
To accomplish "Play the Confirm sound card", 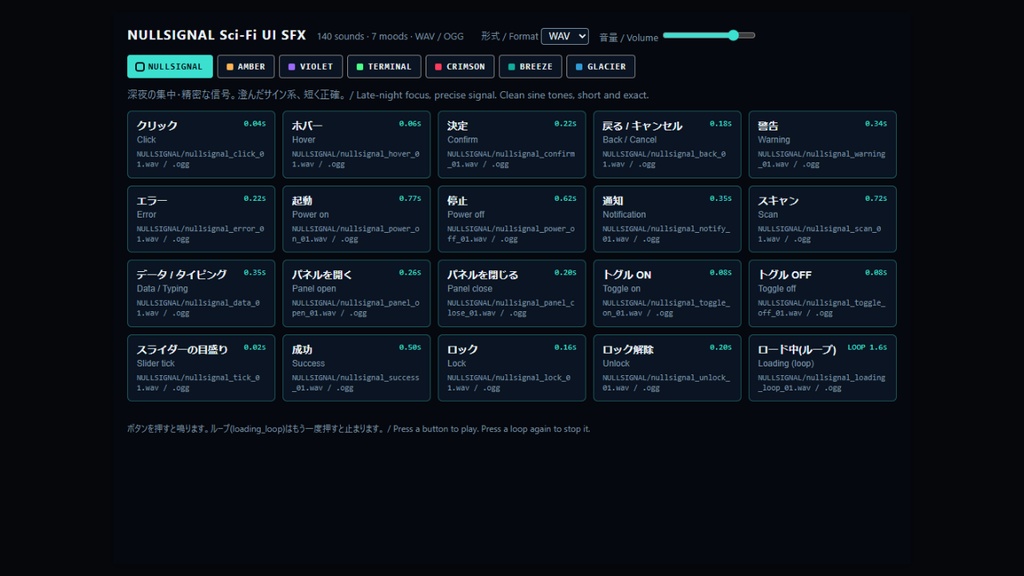I will (512, 144).
